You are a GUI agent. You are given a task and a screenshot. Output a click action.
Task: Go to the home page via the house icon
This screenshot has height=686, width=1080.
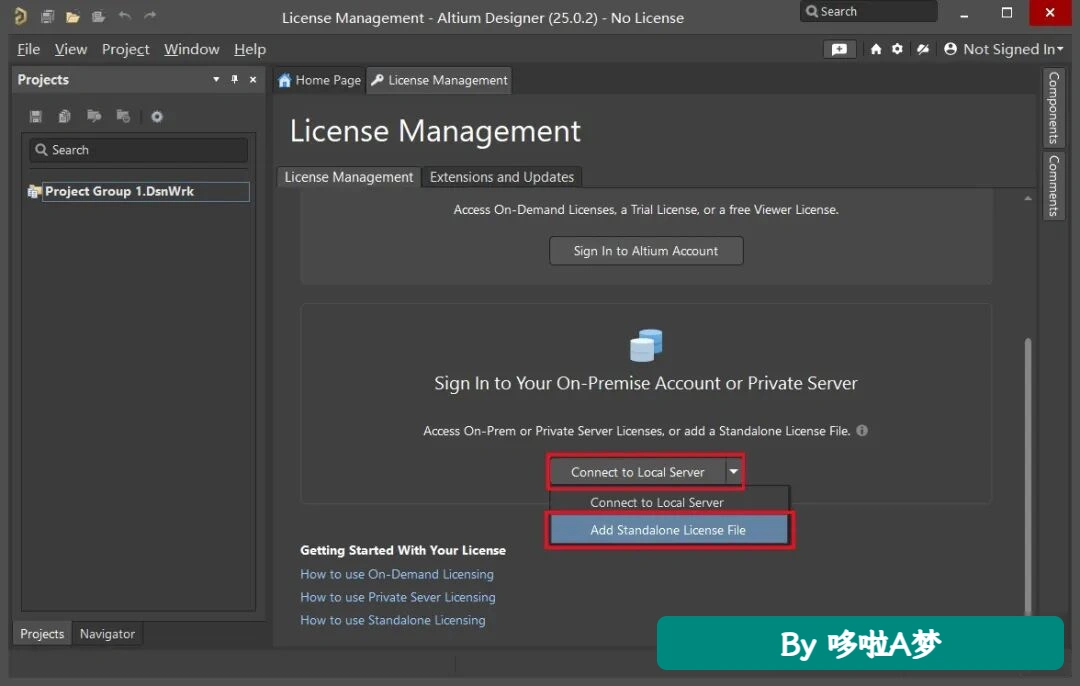click(875, 49)
